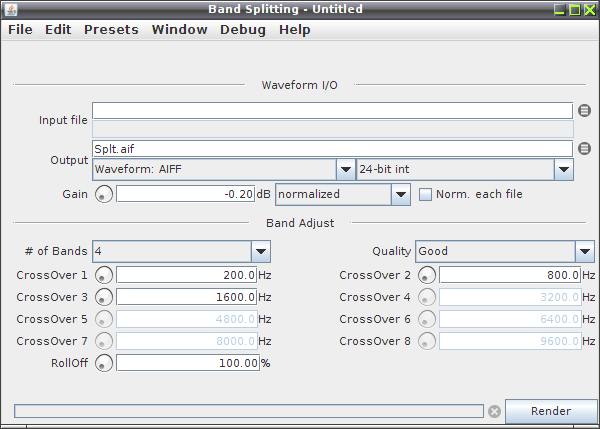Click the disabled CrossOver 4 knob
600x429 pixels.
427,297
